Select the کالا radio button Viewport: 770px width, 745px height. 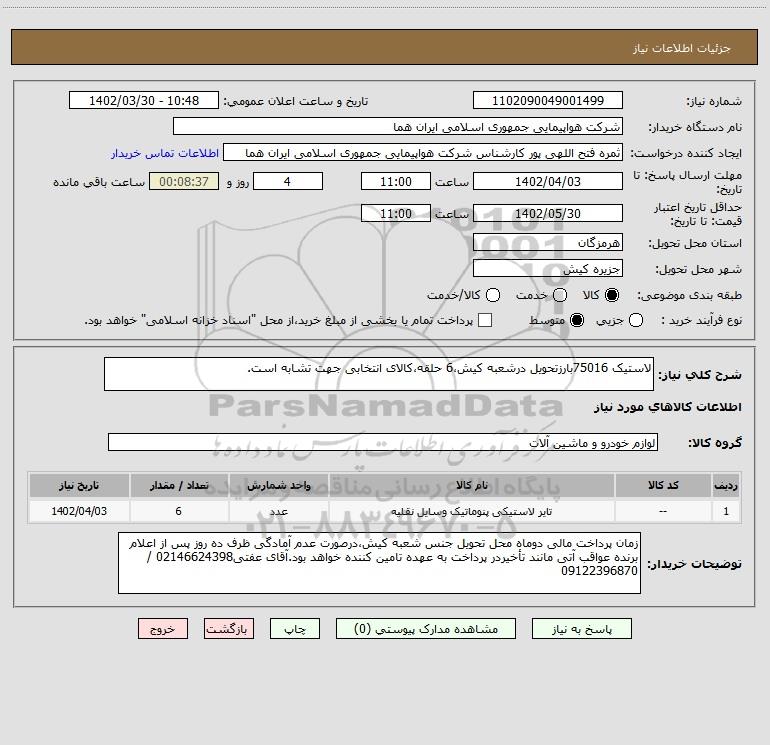tap(612, 295)
